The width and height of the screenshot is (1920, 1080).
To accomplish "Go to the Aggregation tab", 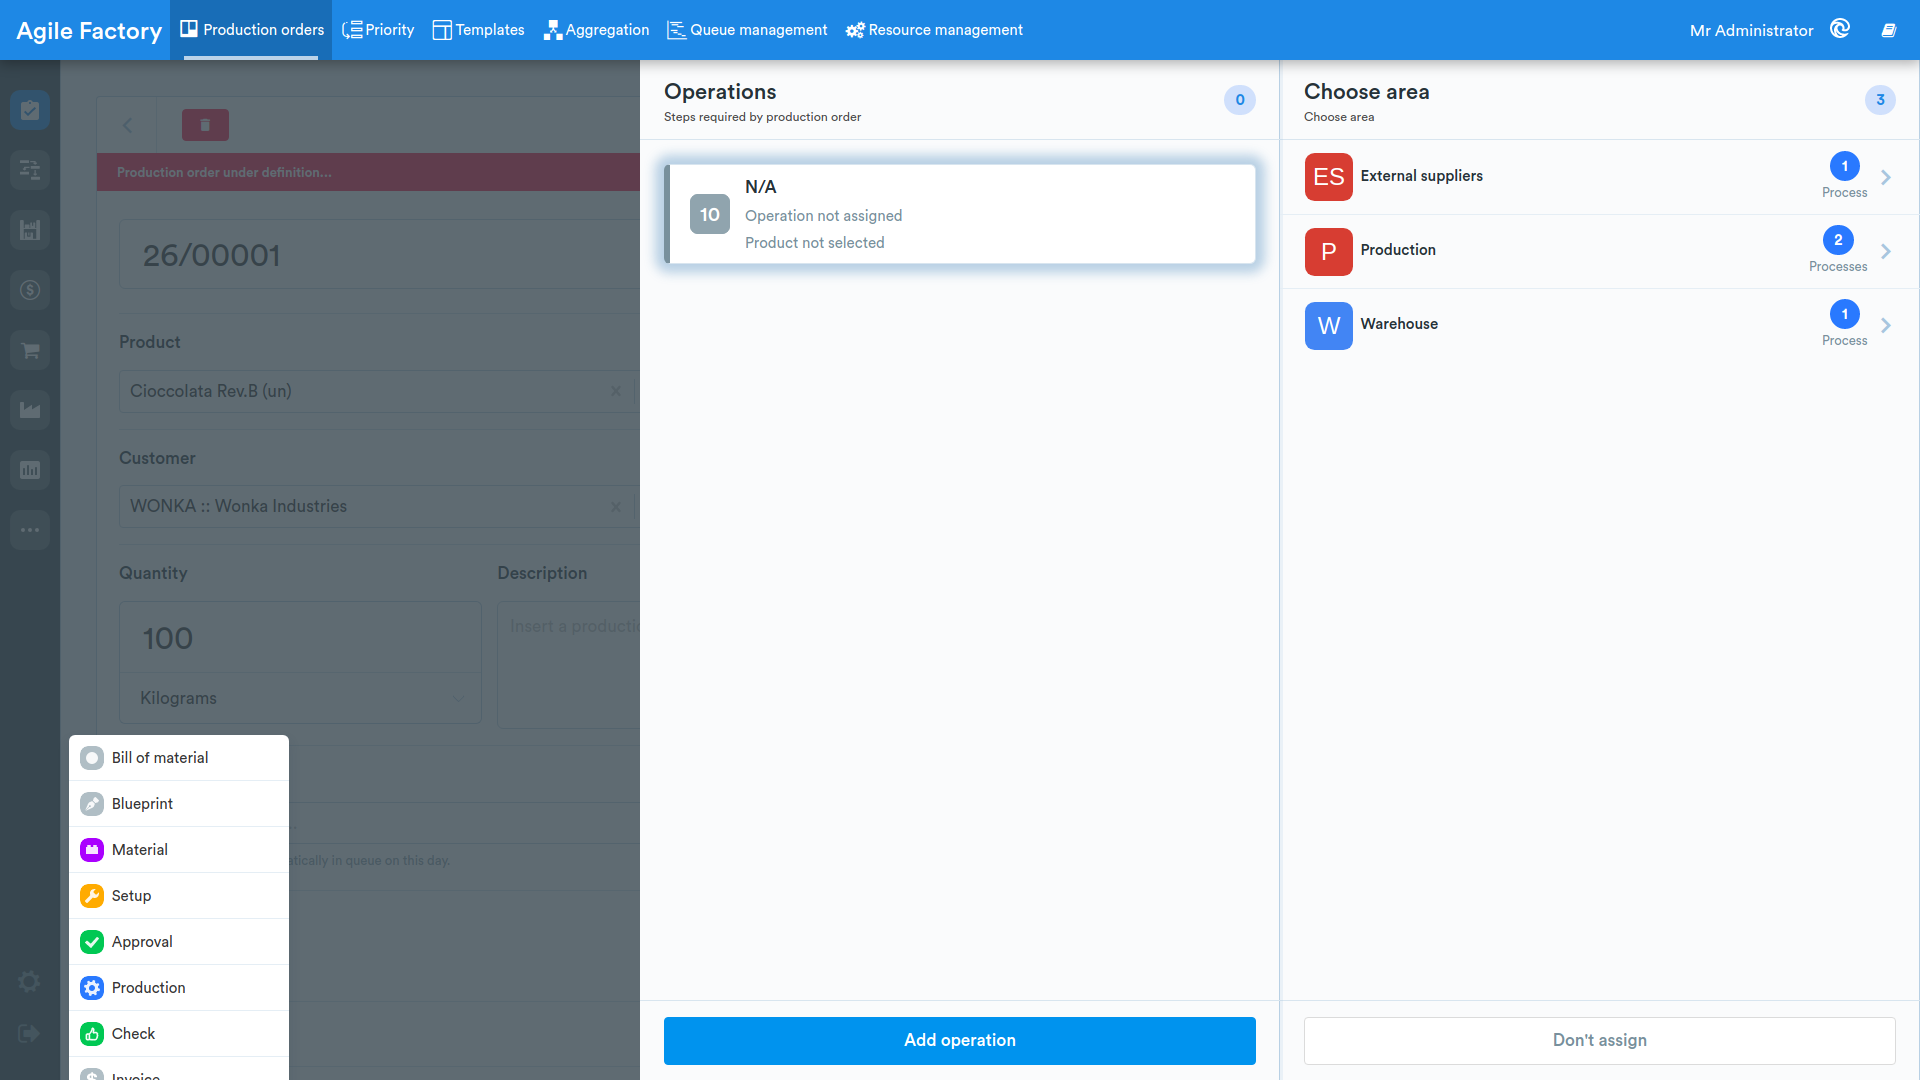I will (x=596, y=30).
